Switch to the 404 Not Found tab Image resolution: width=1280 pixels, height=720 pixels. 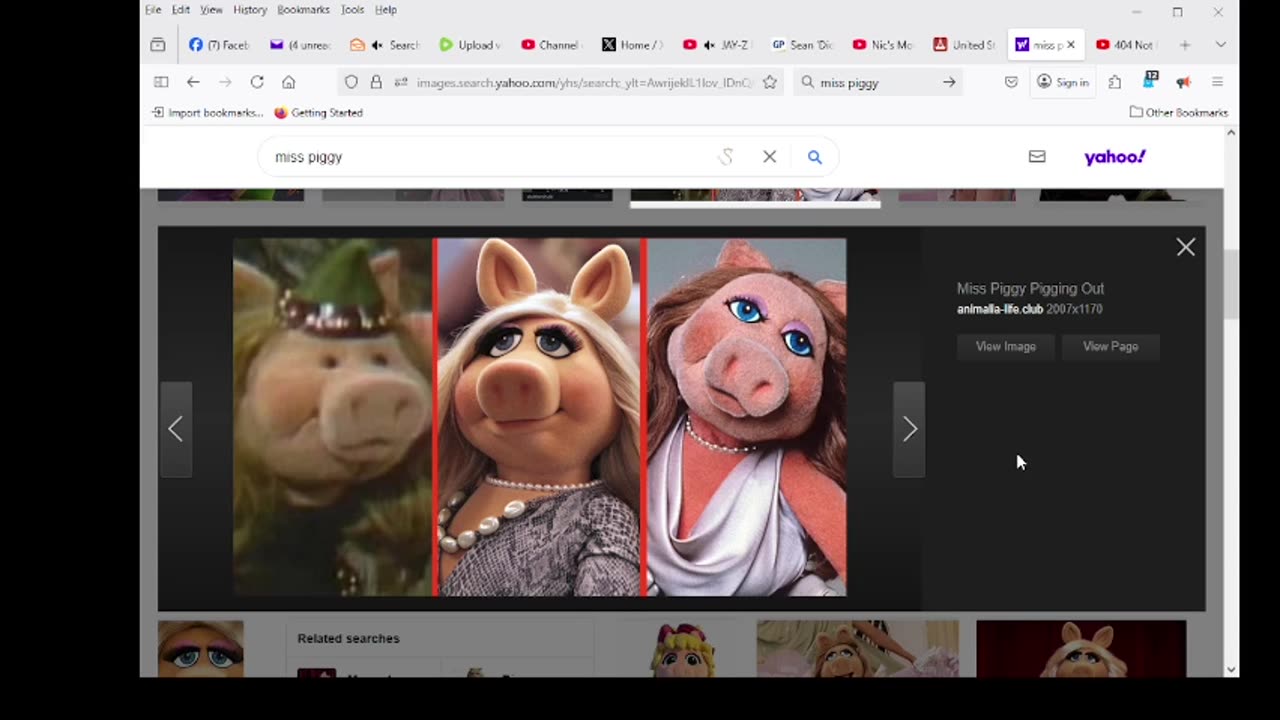tap(1125, 45)
